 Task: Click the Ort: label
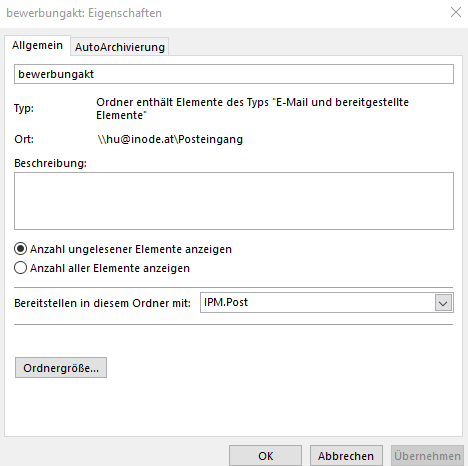pyautogui.click(x=24, y=139)
